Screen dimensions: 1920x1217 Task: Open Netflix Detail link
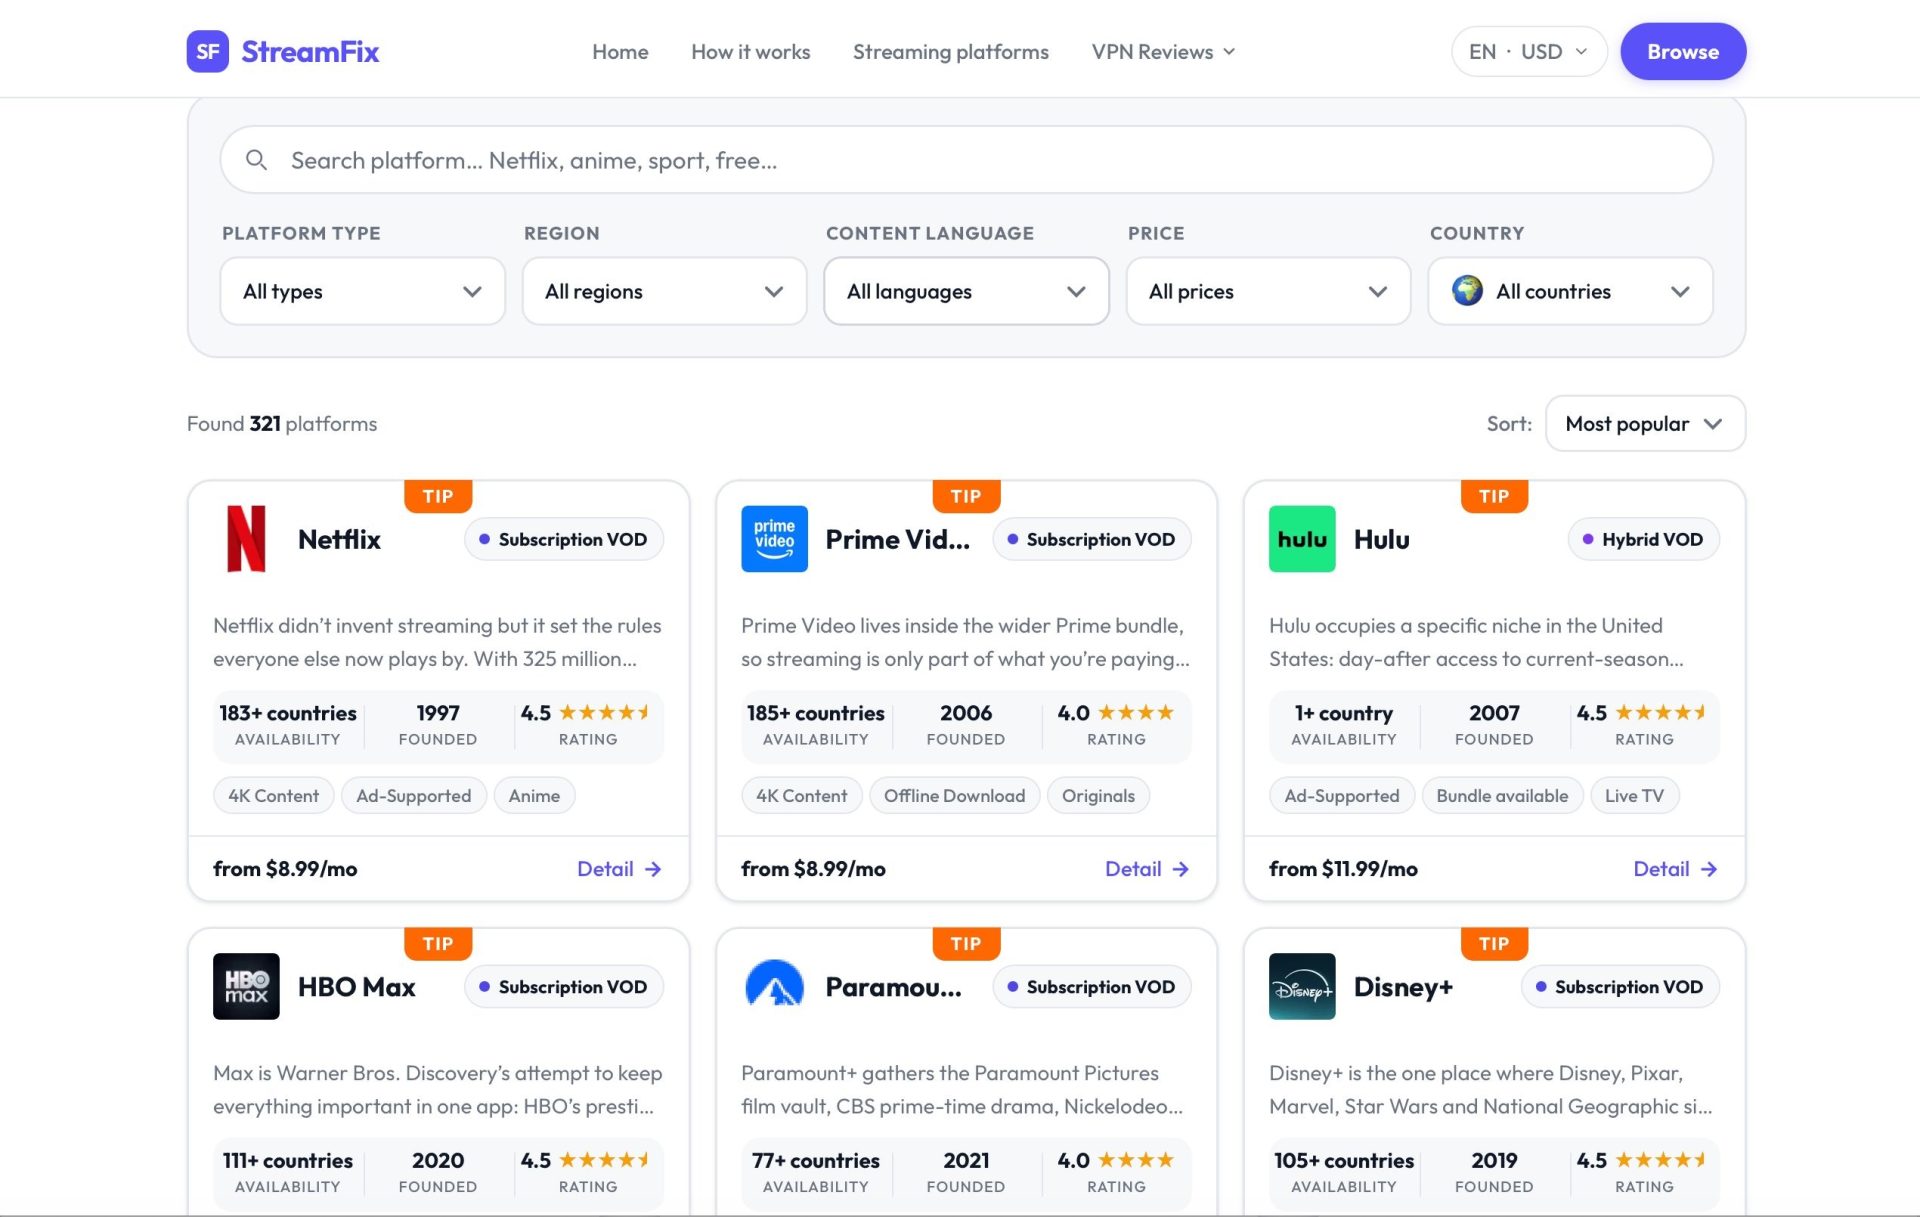point(619,869)
